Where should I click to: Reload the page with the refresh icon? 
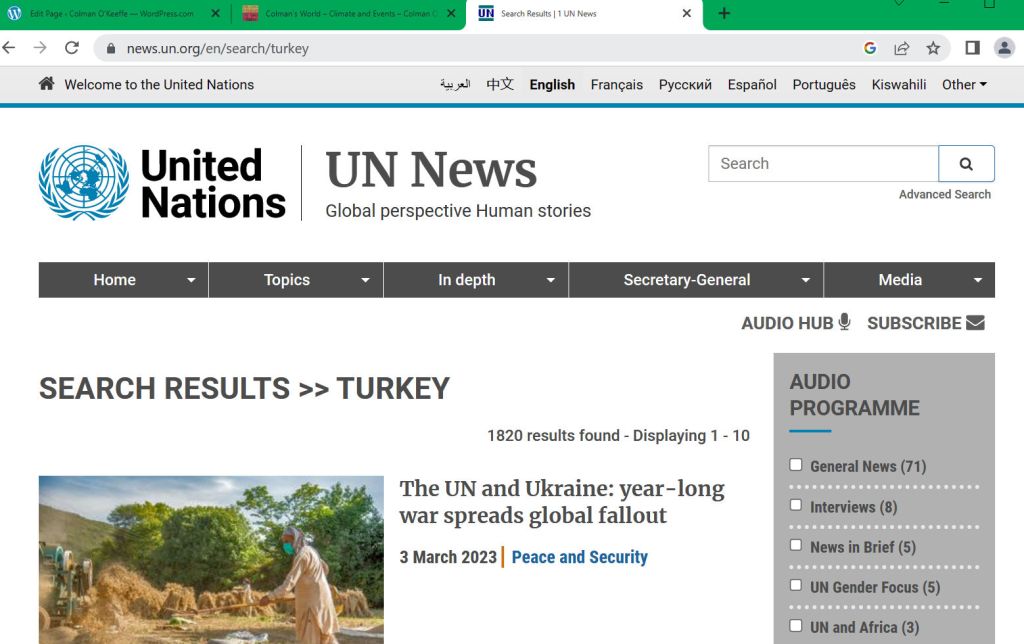click(72, 48)
